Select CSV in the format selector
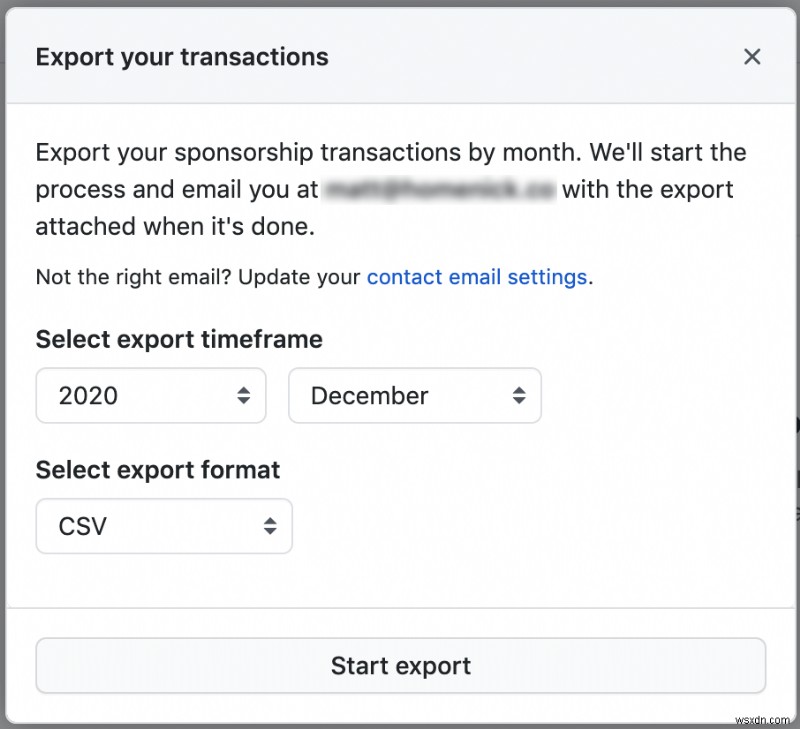The height and width of the screenshot is (729, 800). point(86,526)
